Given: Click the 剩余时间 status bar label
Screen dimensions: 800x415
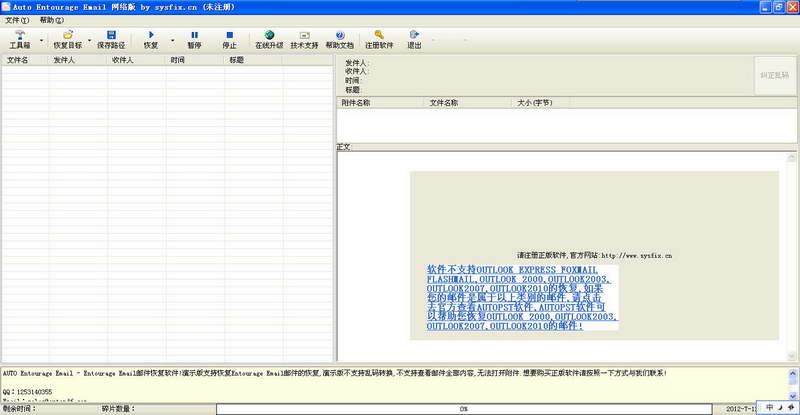Looking at the screenshot, I should 19,408.
